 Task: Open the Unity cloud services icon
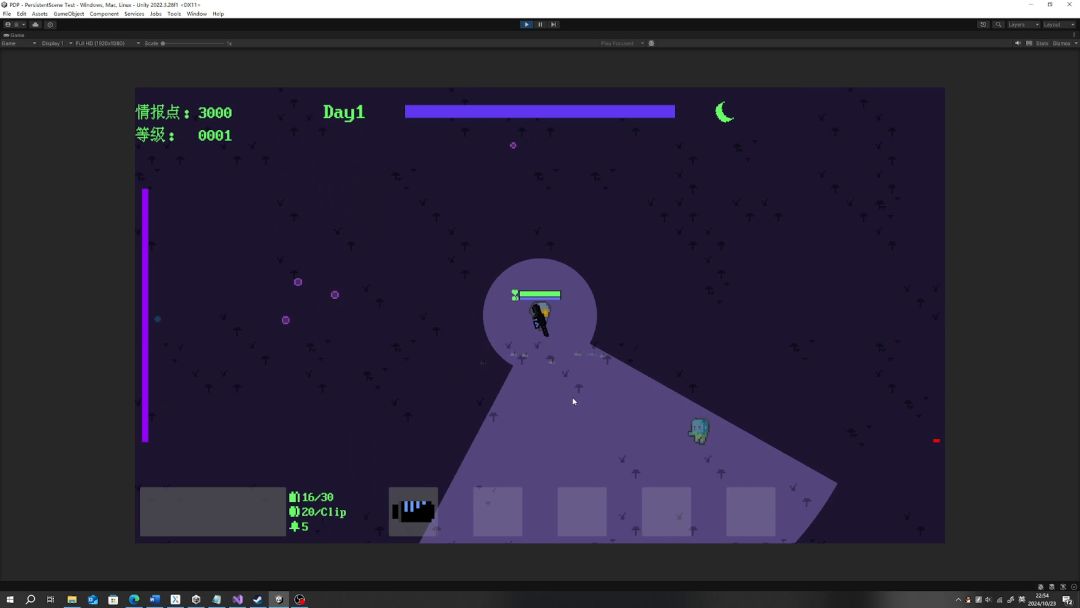(x=36, y=24)
